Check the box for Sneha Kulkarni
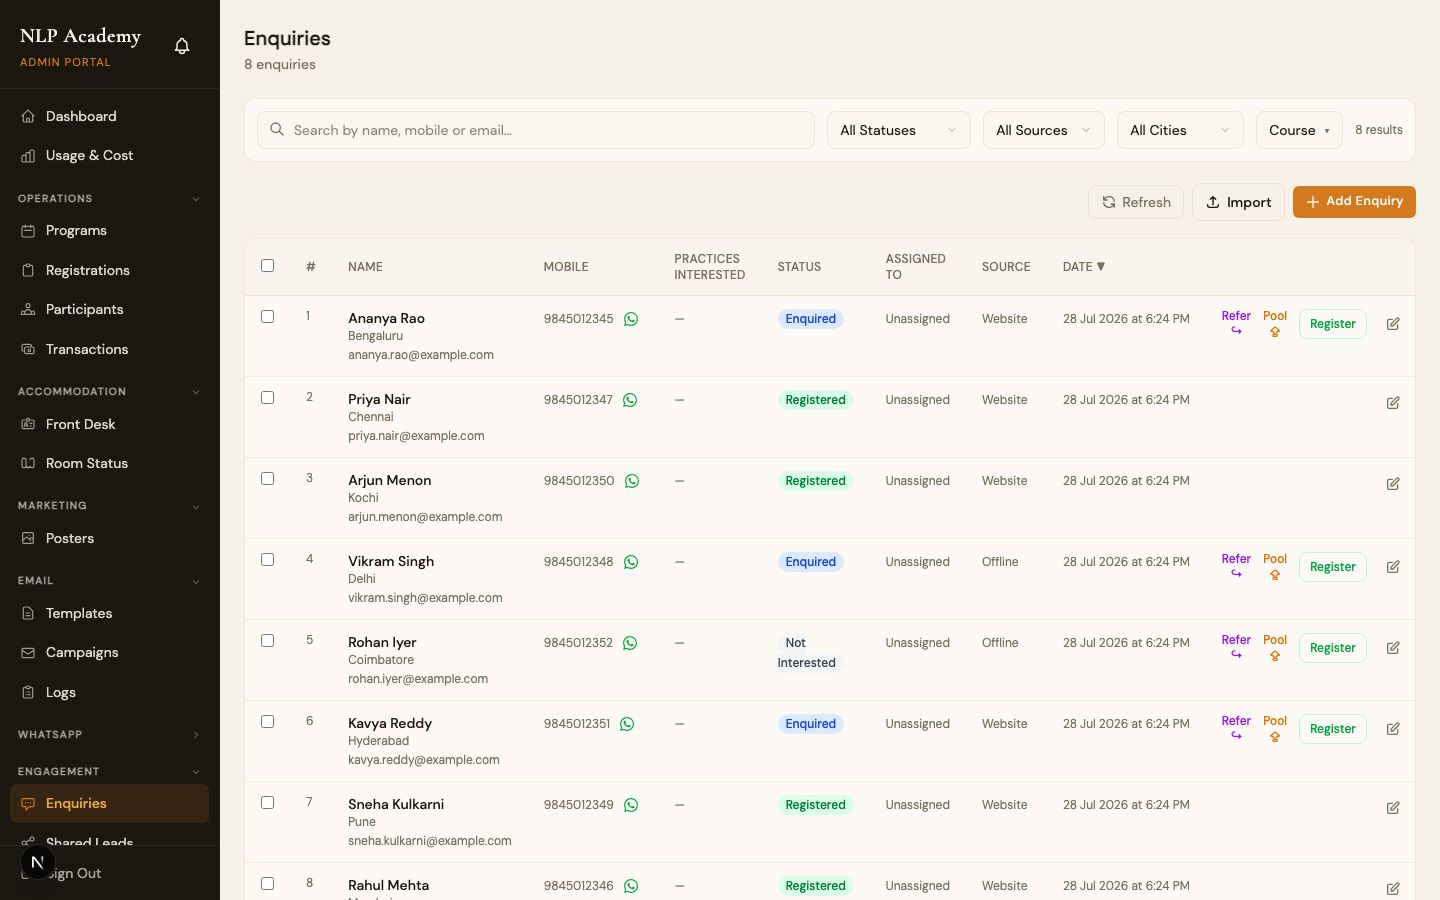This screenshot has width=1440, height=900. [267, 803]
